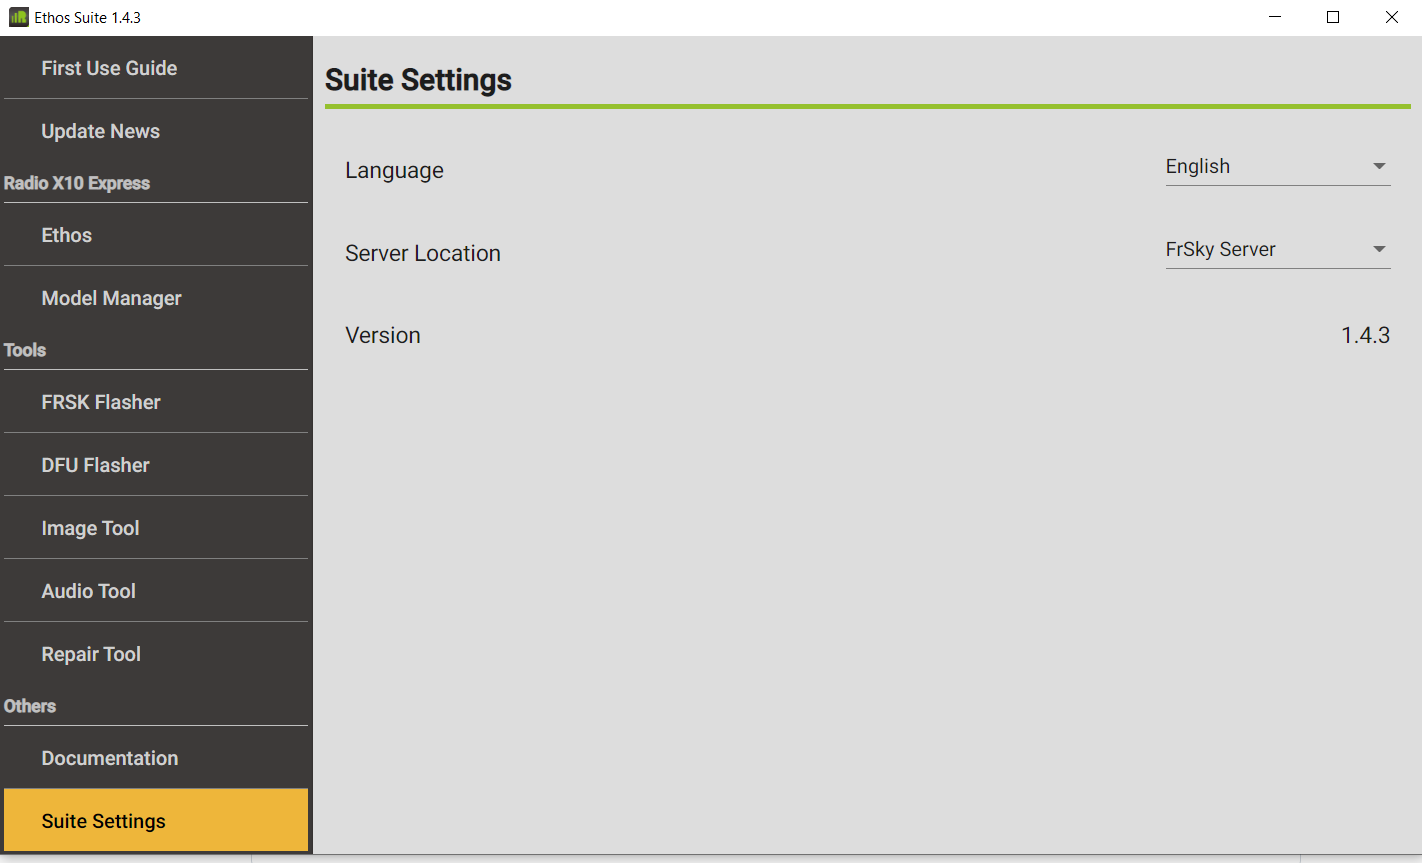This screenshot has height=863, width=1422.
Task: Open the Documentation section
Action: click(x=110, y=758)
